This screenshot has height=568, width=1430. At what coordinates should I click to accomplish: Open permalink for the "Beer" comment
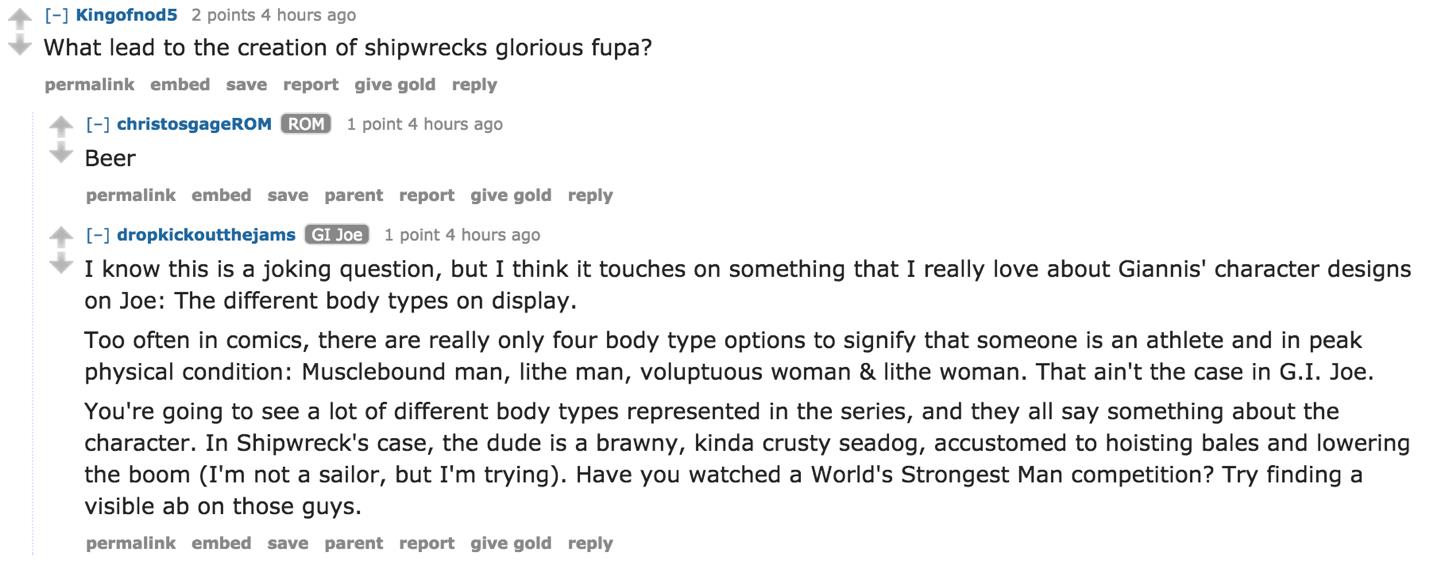pos(130,195)
